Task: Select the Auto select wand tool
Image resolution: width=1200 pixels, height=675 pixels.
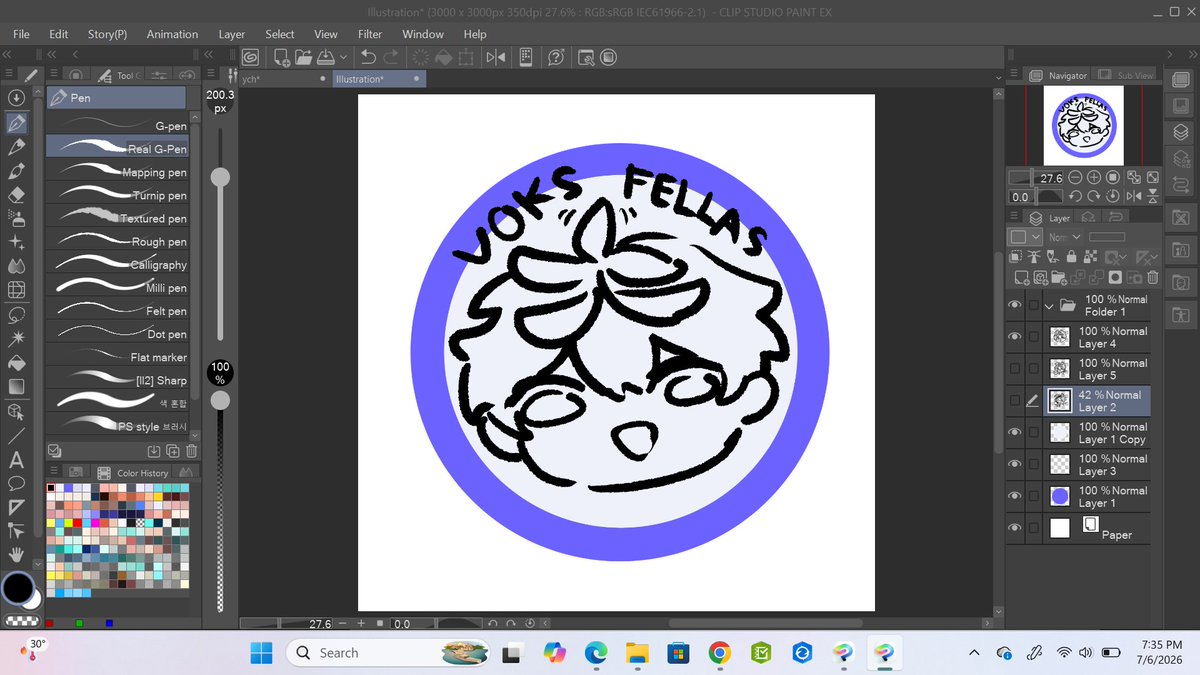Action: [x=16, y=339]
